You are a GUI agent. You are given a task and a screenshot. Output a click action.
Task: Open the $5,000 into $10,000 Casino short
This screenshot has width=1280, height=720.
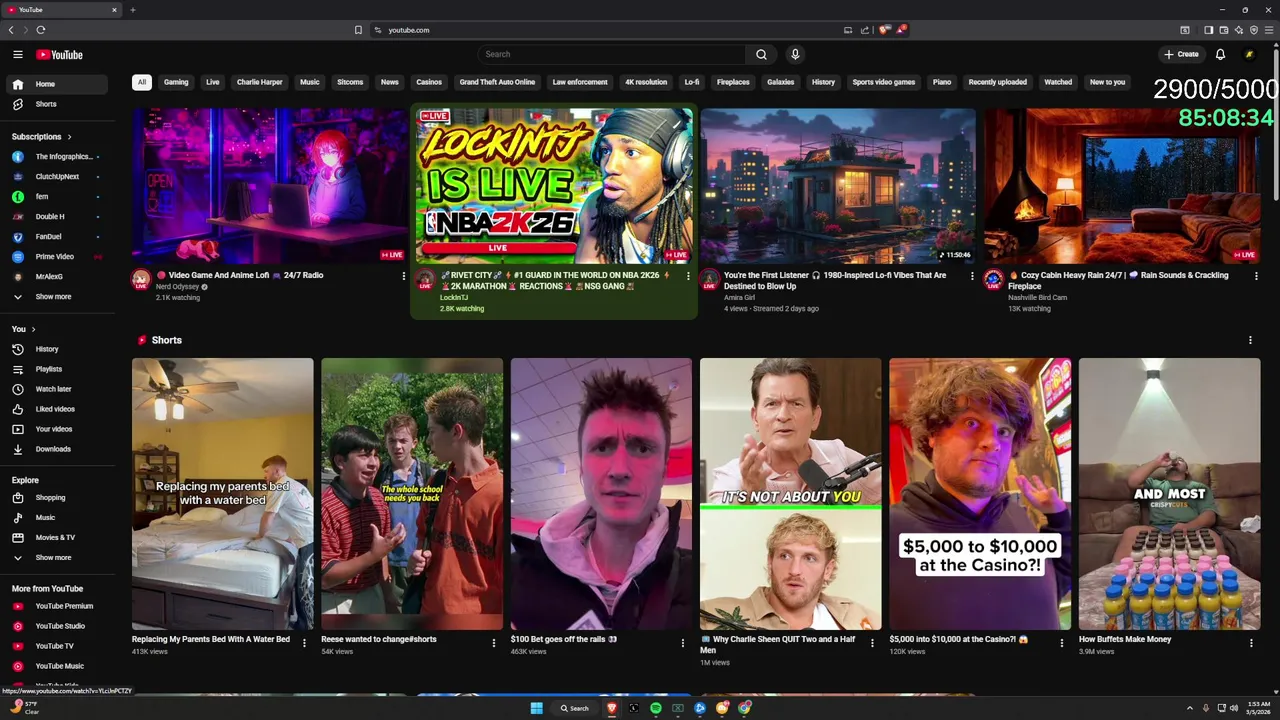(x=980, y=494)
